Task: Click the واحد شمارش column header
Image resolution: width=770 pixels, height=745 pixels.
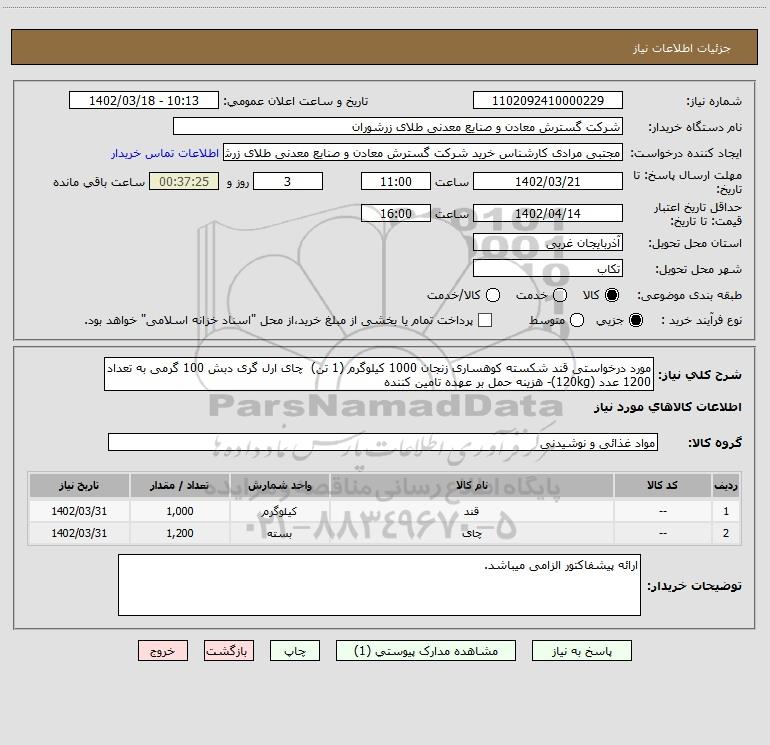Action: tap(280, 486)
